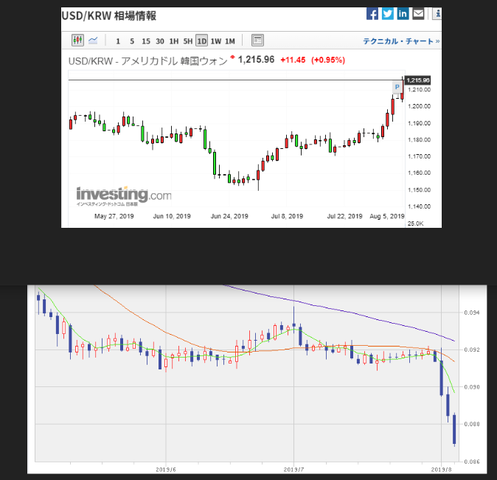Click the USD/KRW - アメリカドル 韓国ウォン title
The height and width of the screenshot is (480, 497).
click(148, 61)
